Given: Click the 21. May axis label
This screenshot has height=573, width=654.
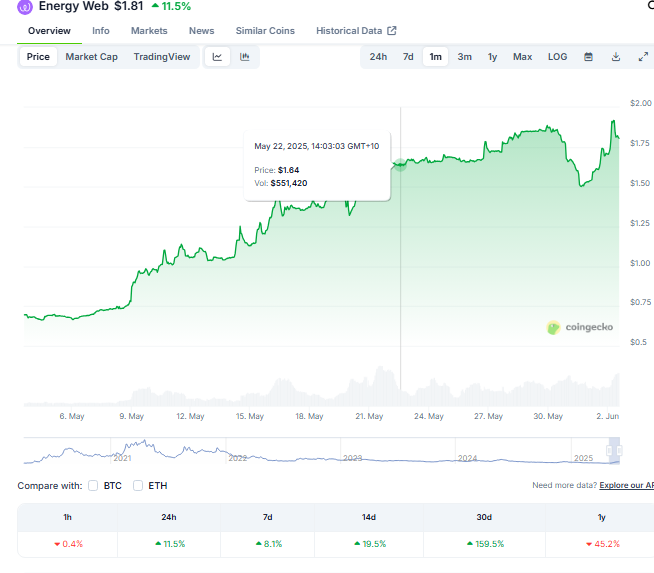Looking at the screenshot, I should [369, 416].
